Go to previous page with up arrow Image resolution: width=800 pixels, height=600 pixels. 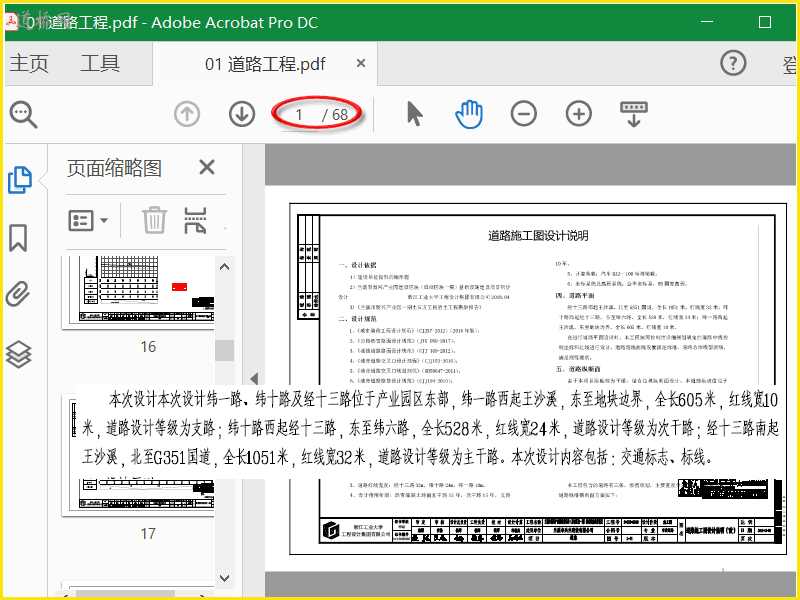(187, 114)
